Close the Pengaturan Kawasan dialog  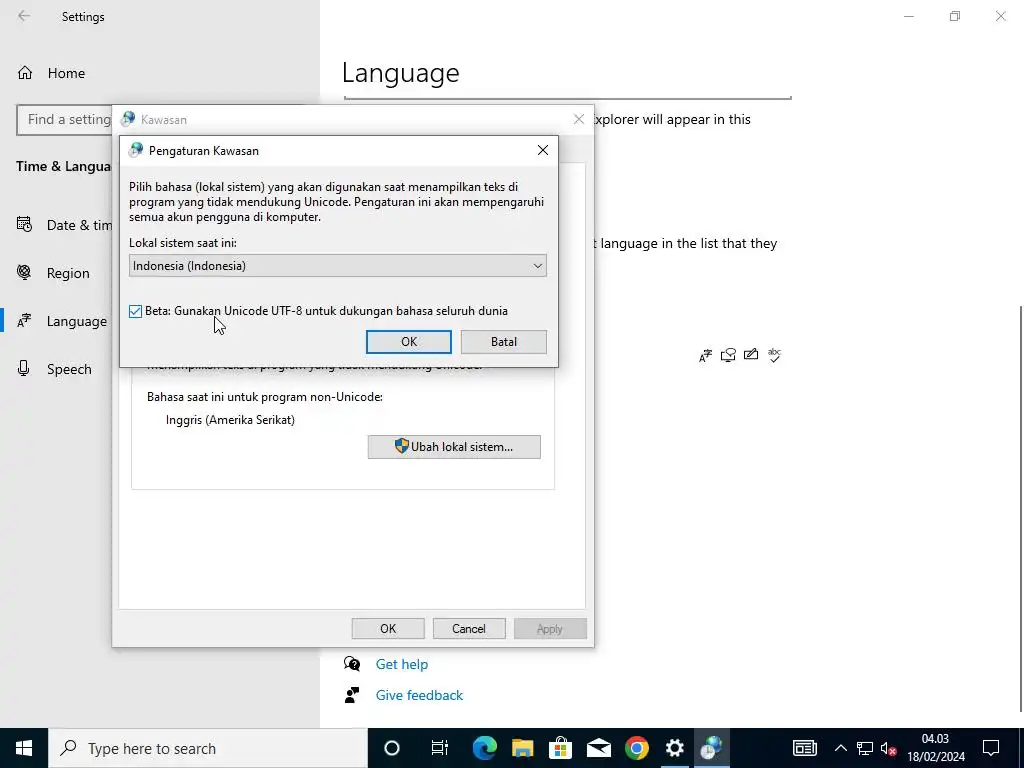[x=543, y=150]
